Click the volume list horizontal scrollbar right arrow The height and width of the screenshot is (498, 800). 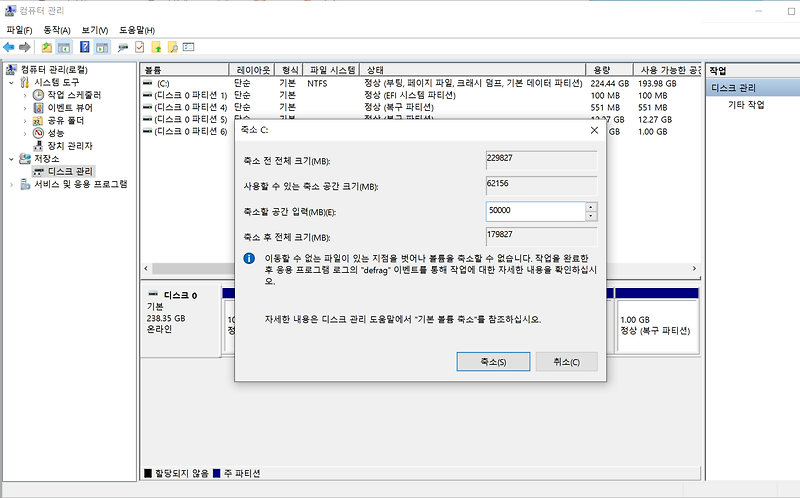[694, 268]
